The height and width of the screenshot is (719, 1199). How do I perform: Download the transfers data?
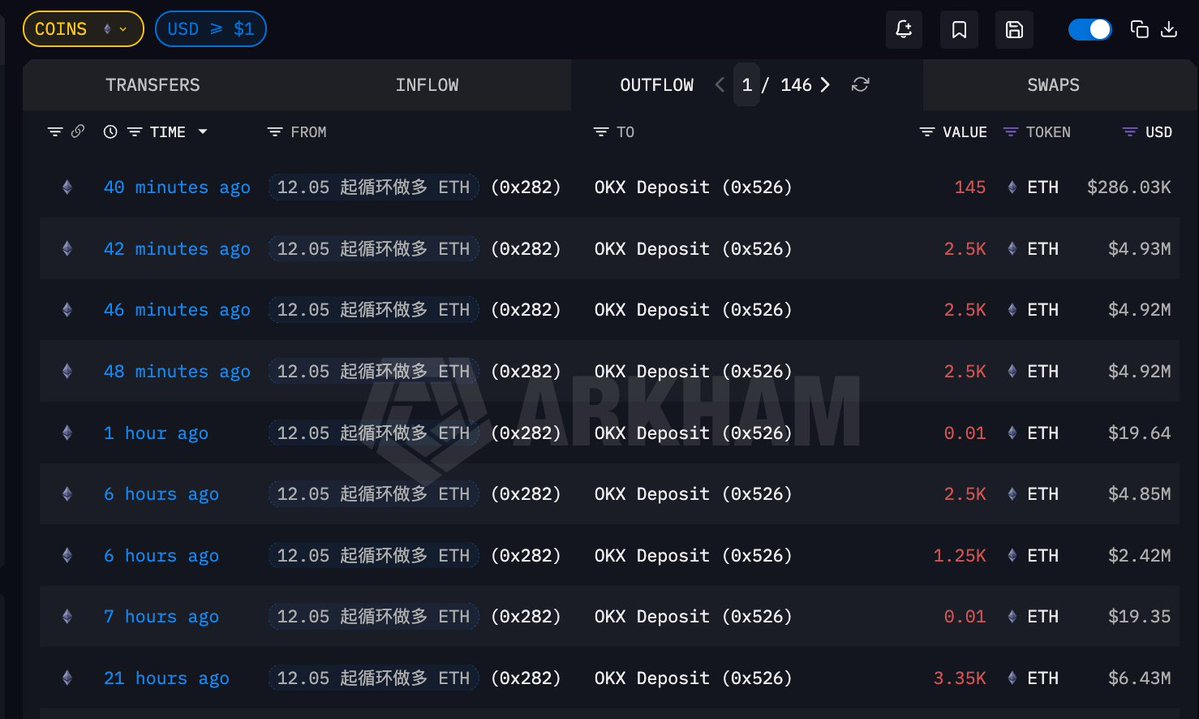(1169, 29)
